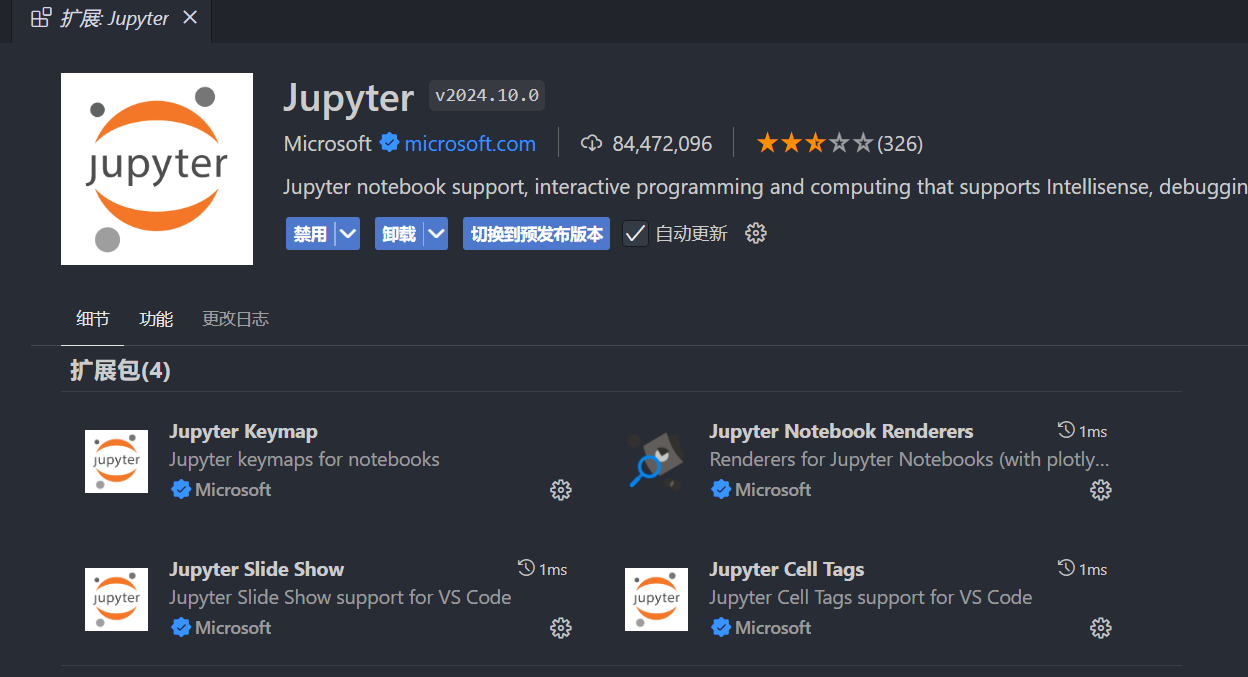
Task: Click the large Jupyter extension logo
Action: 157,169
